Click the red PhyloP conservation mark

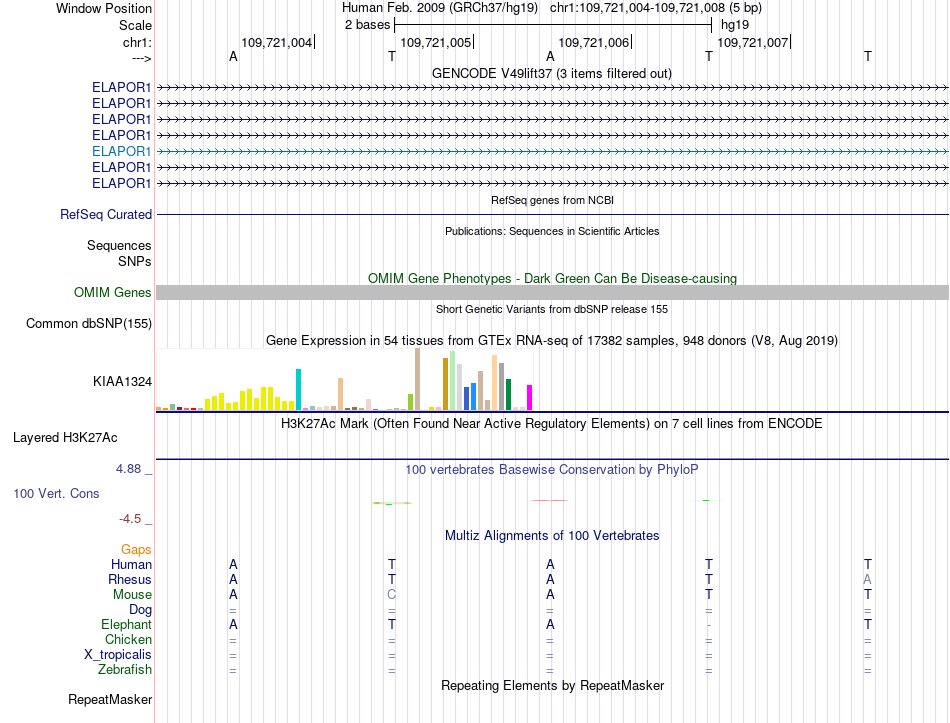(x=550, y=501)
